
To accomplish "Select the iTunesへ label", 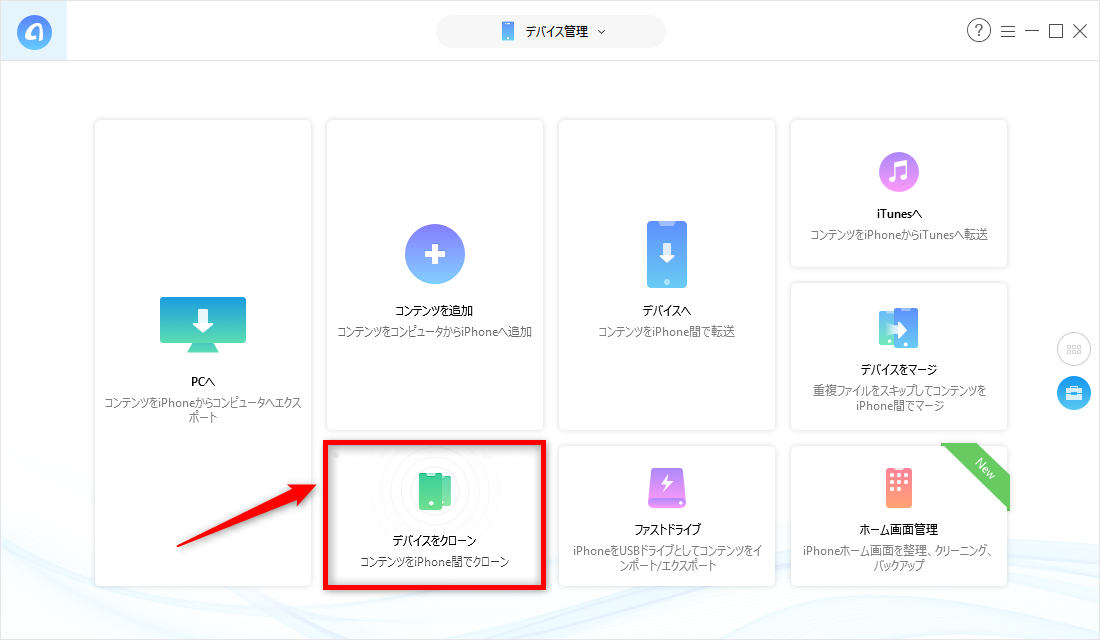I will (899, 214).
